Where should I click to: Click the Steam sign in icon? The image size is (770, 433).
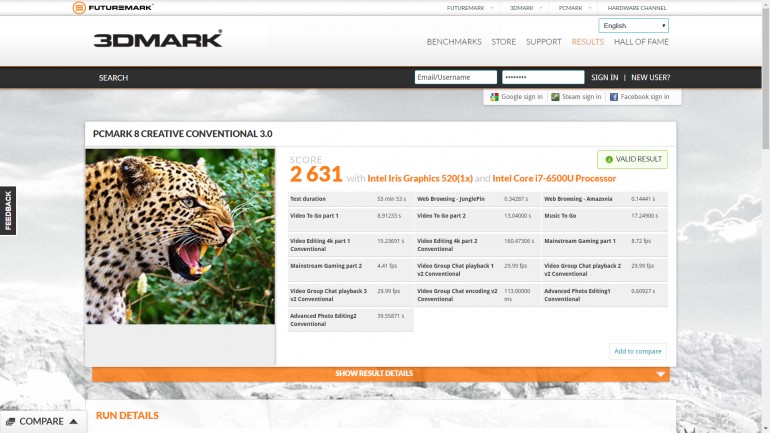(555, 97)
